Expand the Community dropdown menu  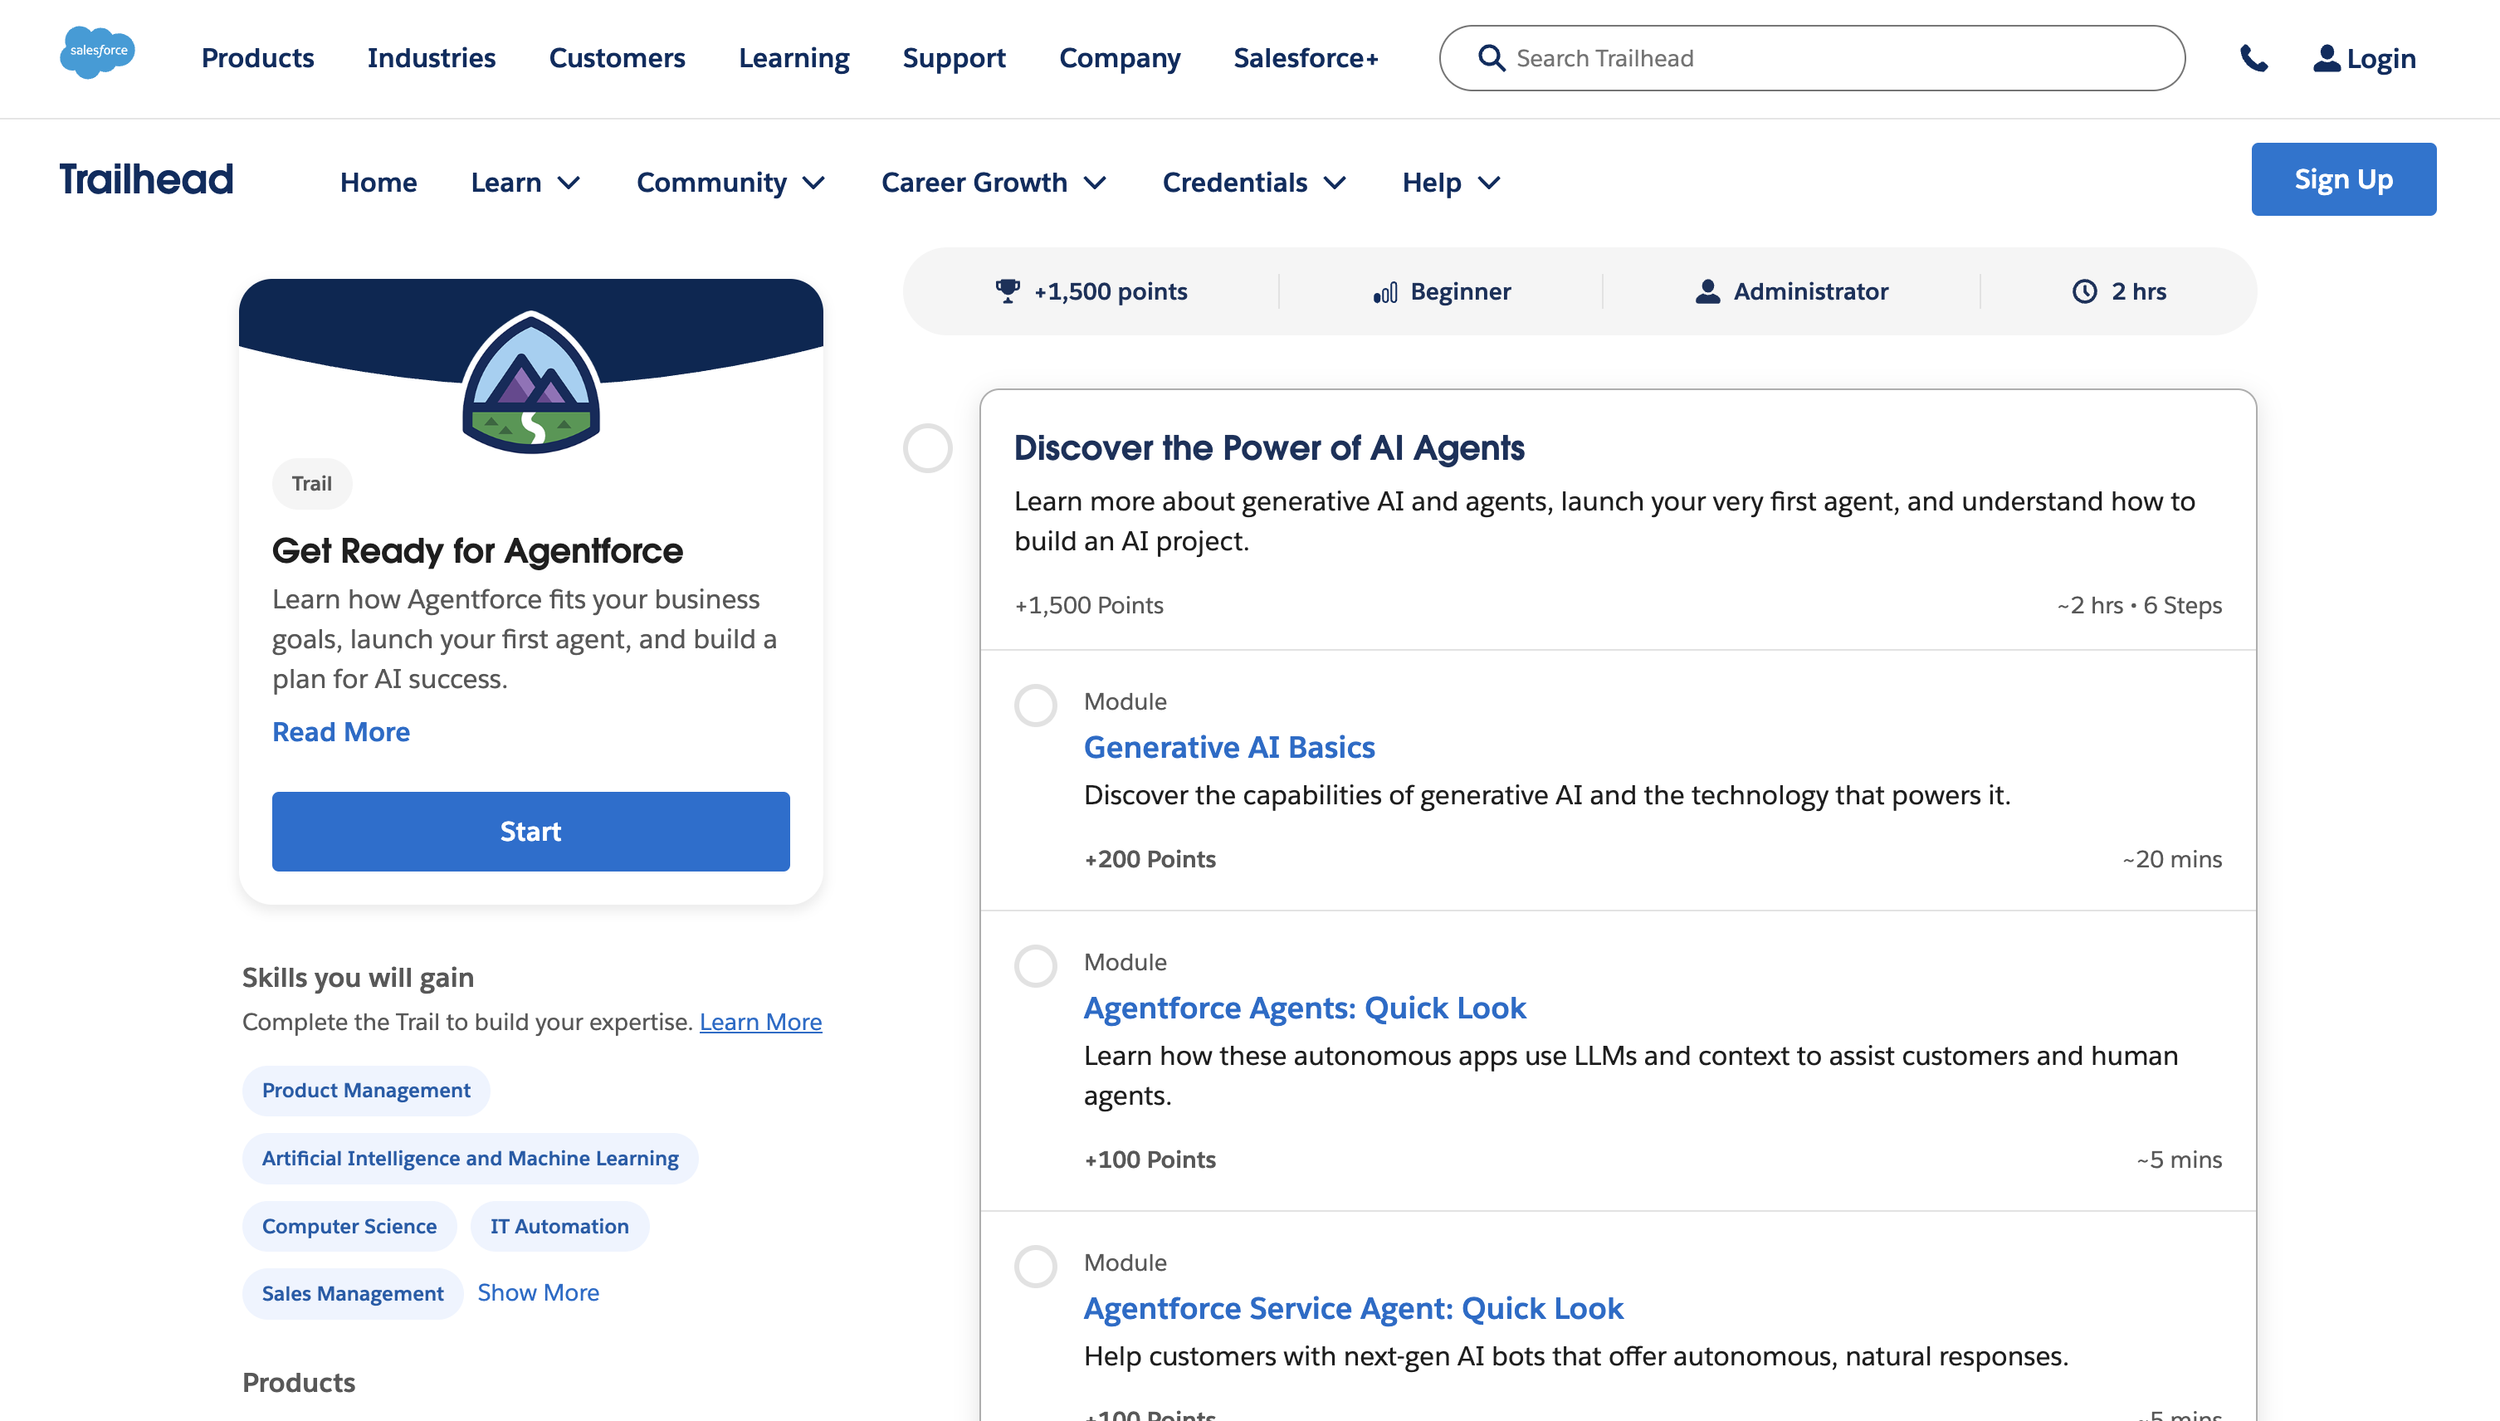[x=730, y=182]
